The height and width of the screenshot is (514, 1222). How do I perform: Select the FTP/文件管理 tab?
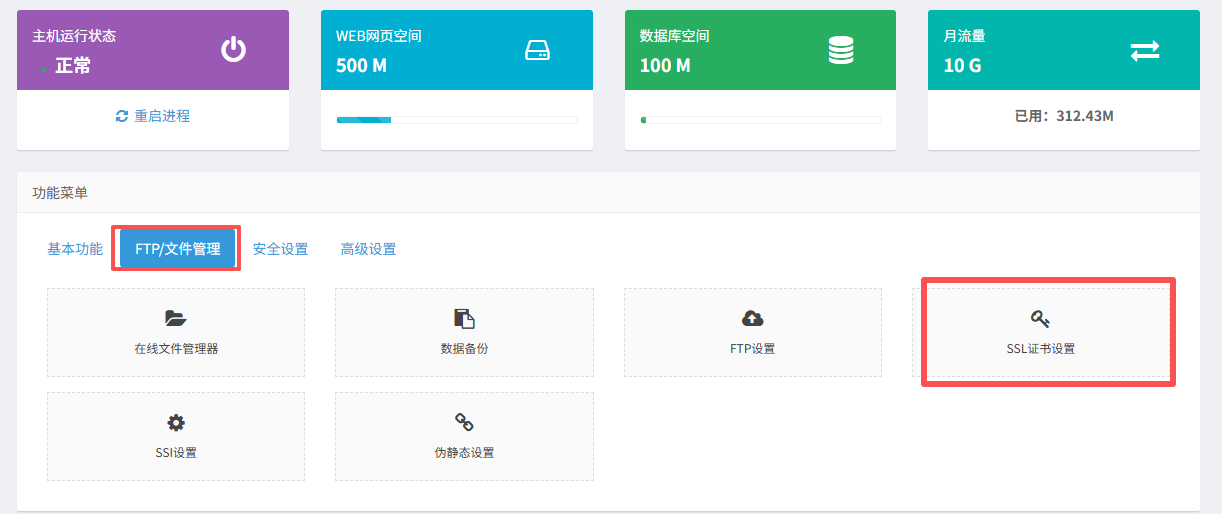(x=177, y=249)
